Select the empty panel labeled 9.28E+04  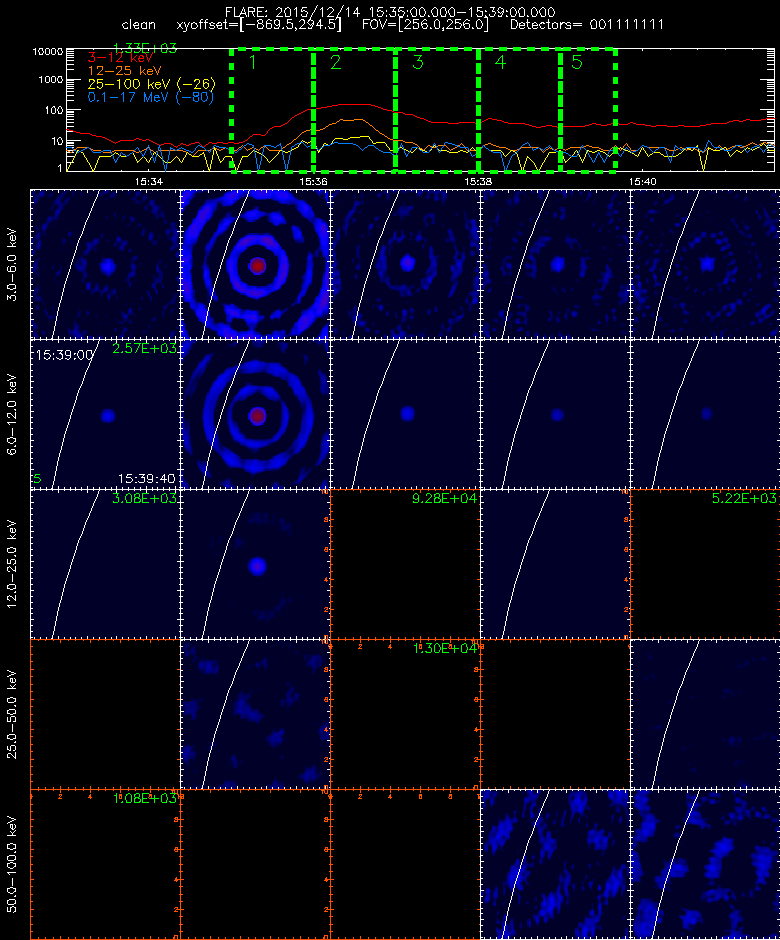tap(405, 564)
